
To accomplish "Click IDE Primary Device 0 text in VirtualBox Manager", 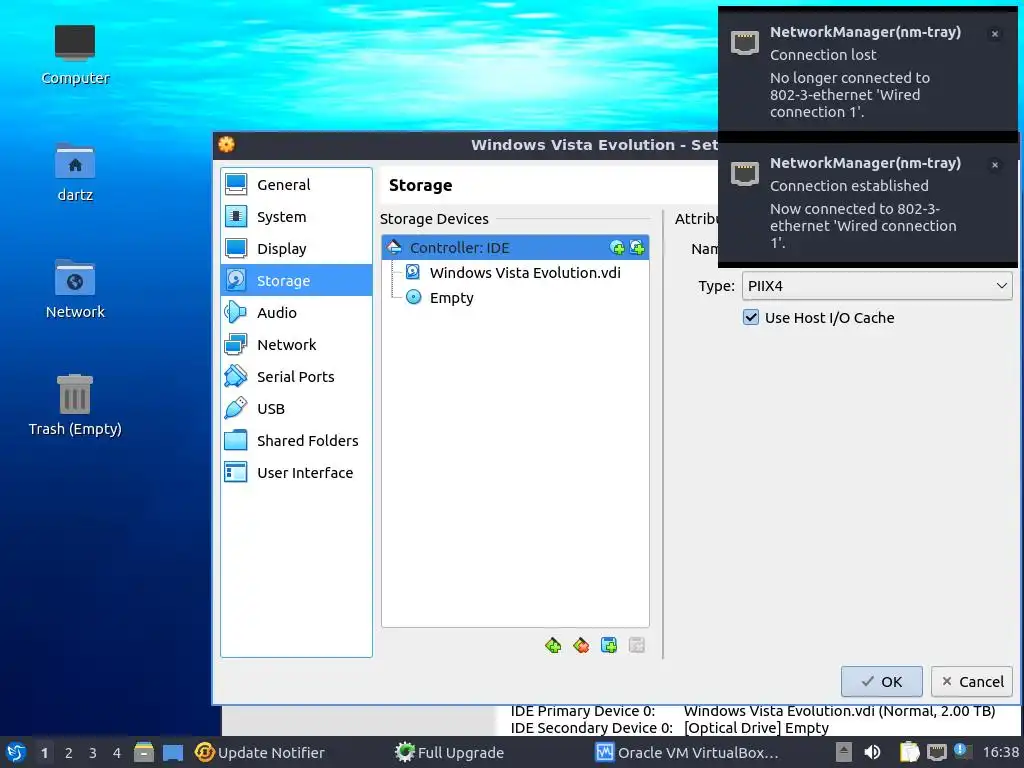I will coord(583,711).
